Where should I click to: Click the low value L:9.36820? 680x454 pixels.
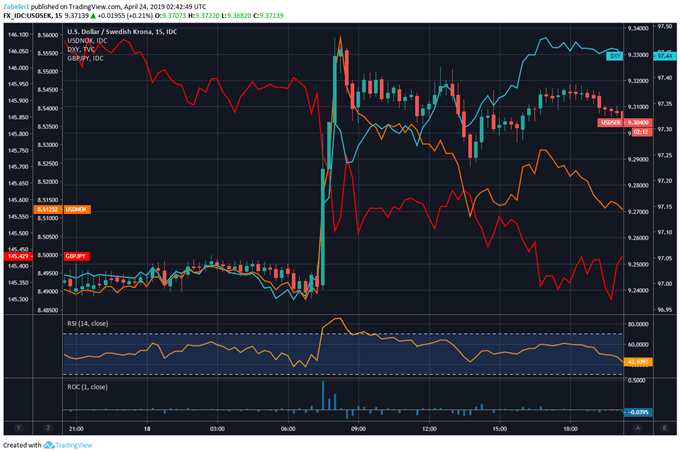pos(236,16)
